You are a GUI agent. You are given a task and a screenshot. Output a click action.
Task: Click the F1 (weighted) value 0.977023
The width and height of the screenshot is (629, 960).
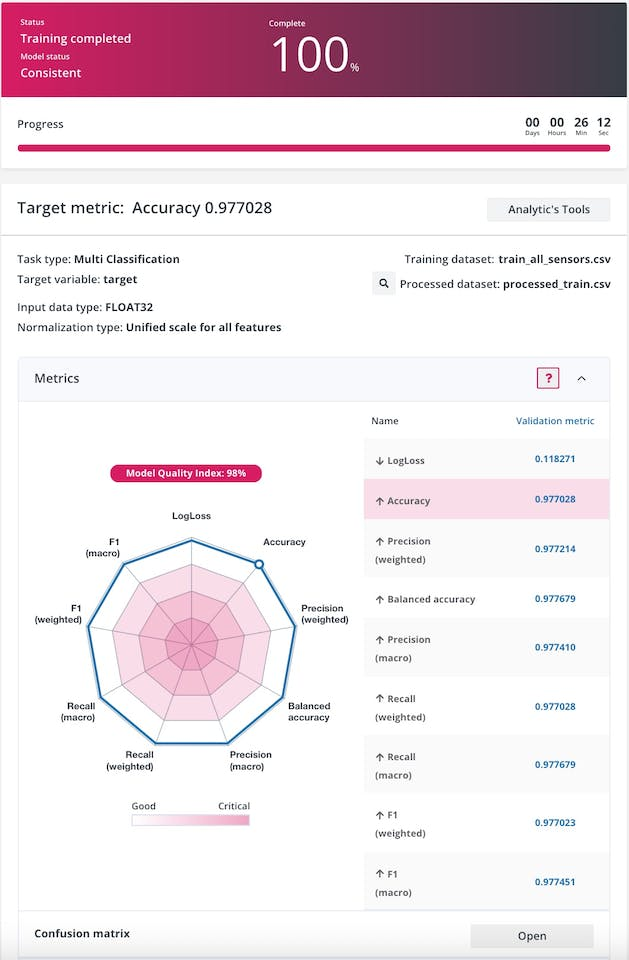(555, 823)
